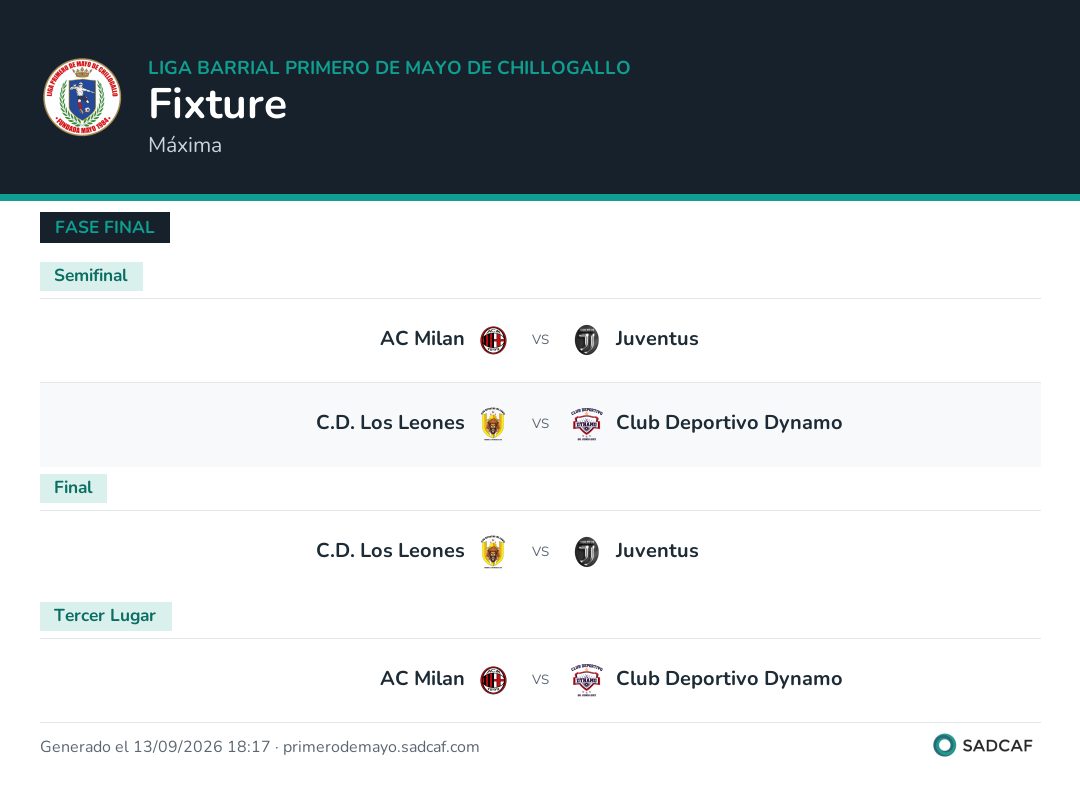Click Juventus team name in the Final

[657, 551]
